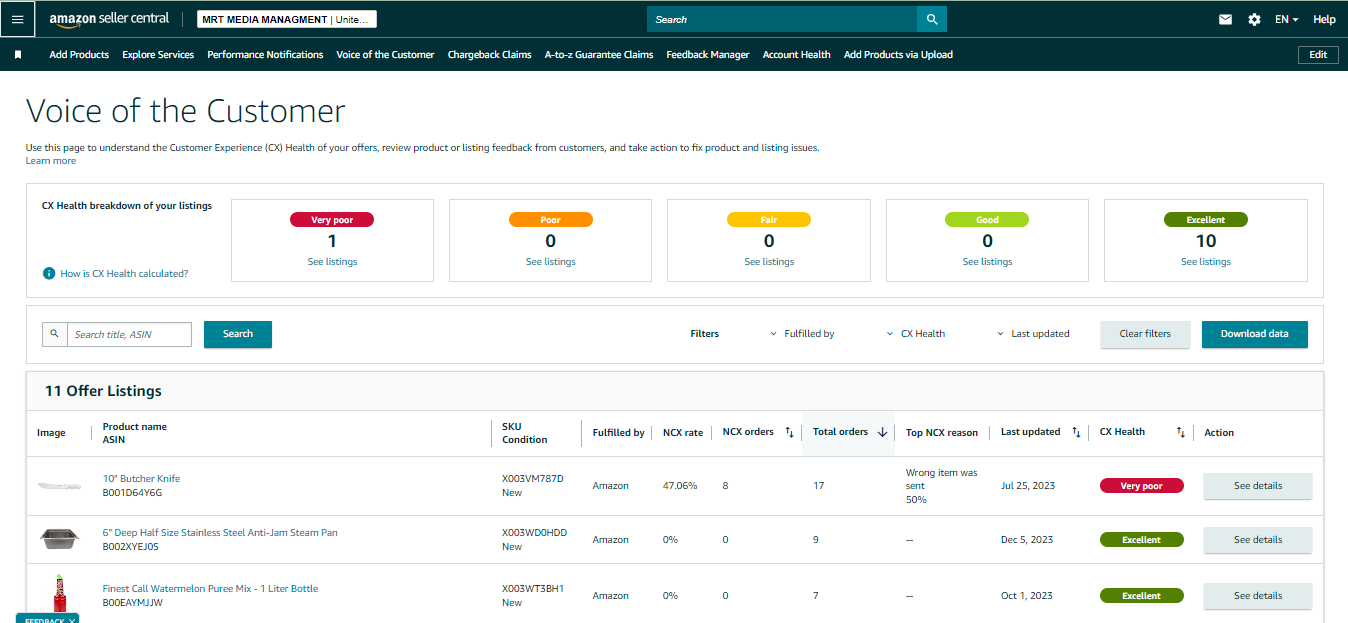Image resolution: width=1348 pixels, height=623 pixels.
Task: Click the search magnifier button in top bar
Action: click(931, 19)
